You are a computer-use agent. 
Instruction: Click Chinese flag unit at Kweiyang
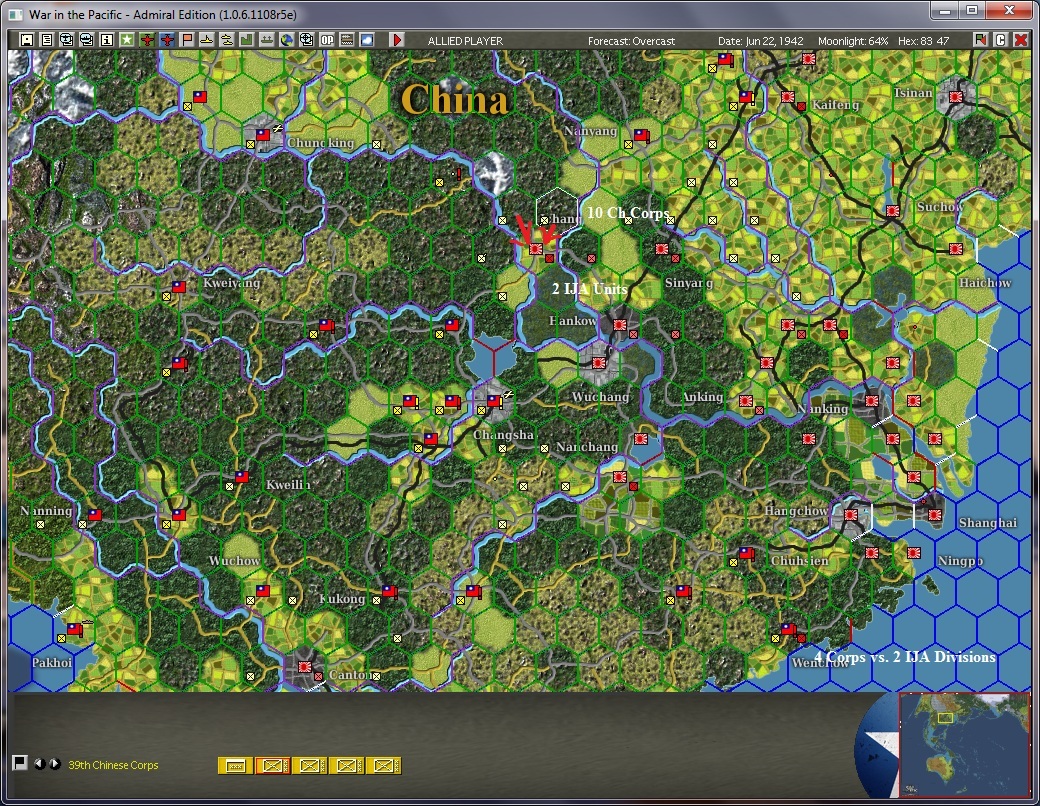click(x=179, y=287)
